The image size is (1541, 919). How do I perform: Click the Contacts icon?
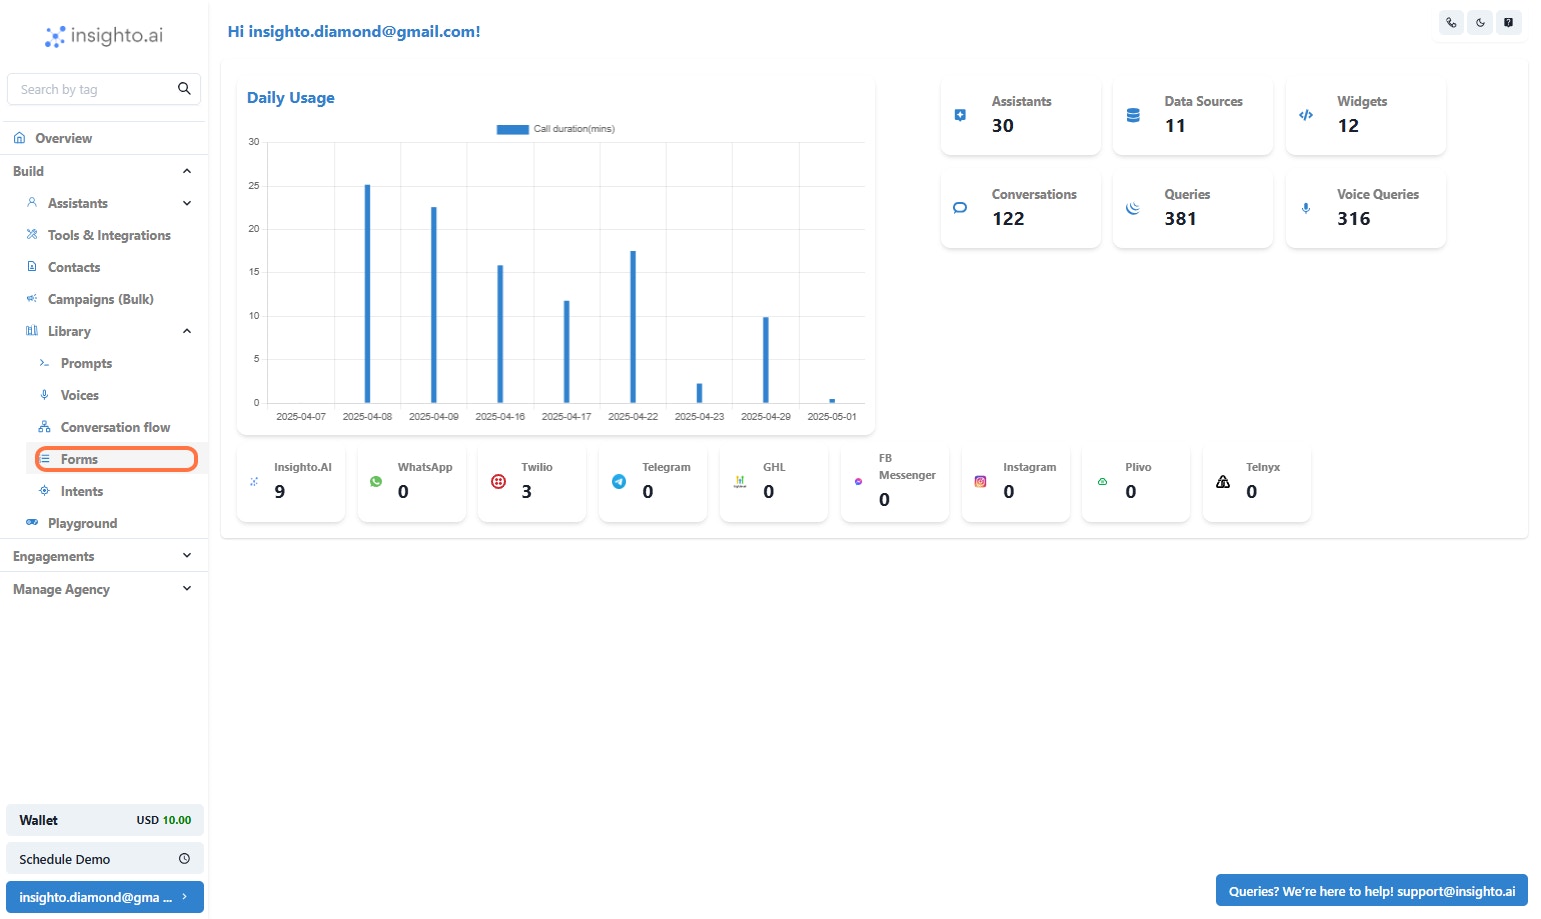(32, 267)
